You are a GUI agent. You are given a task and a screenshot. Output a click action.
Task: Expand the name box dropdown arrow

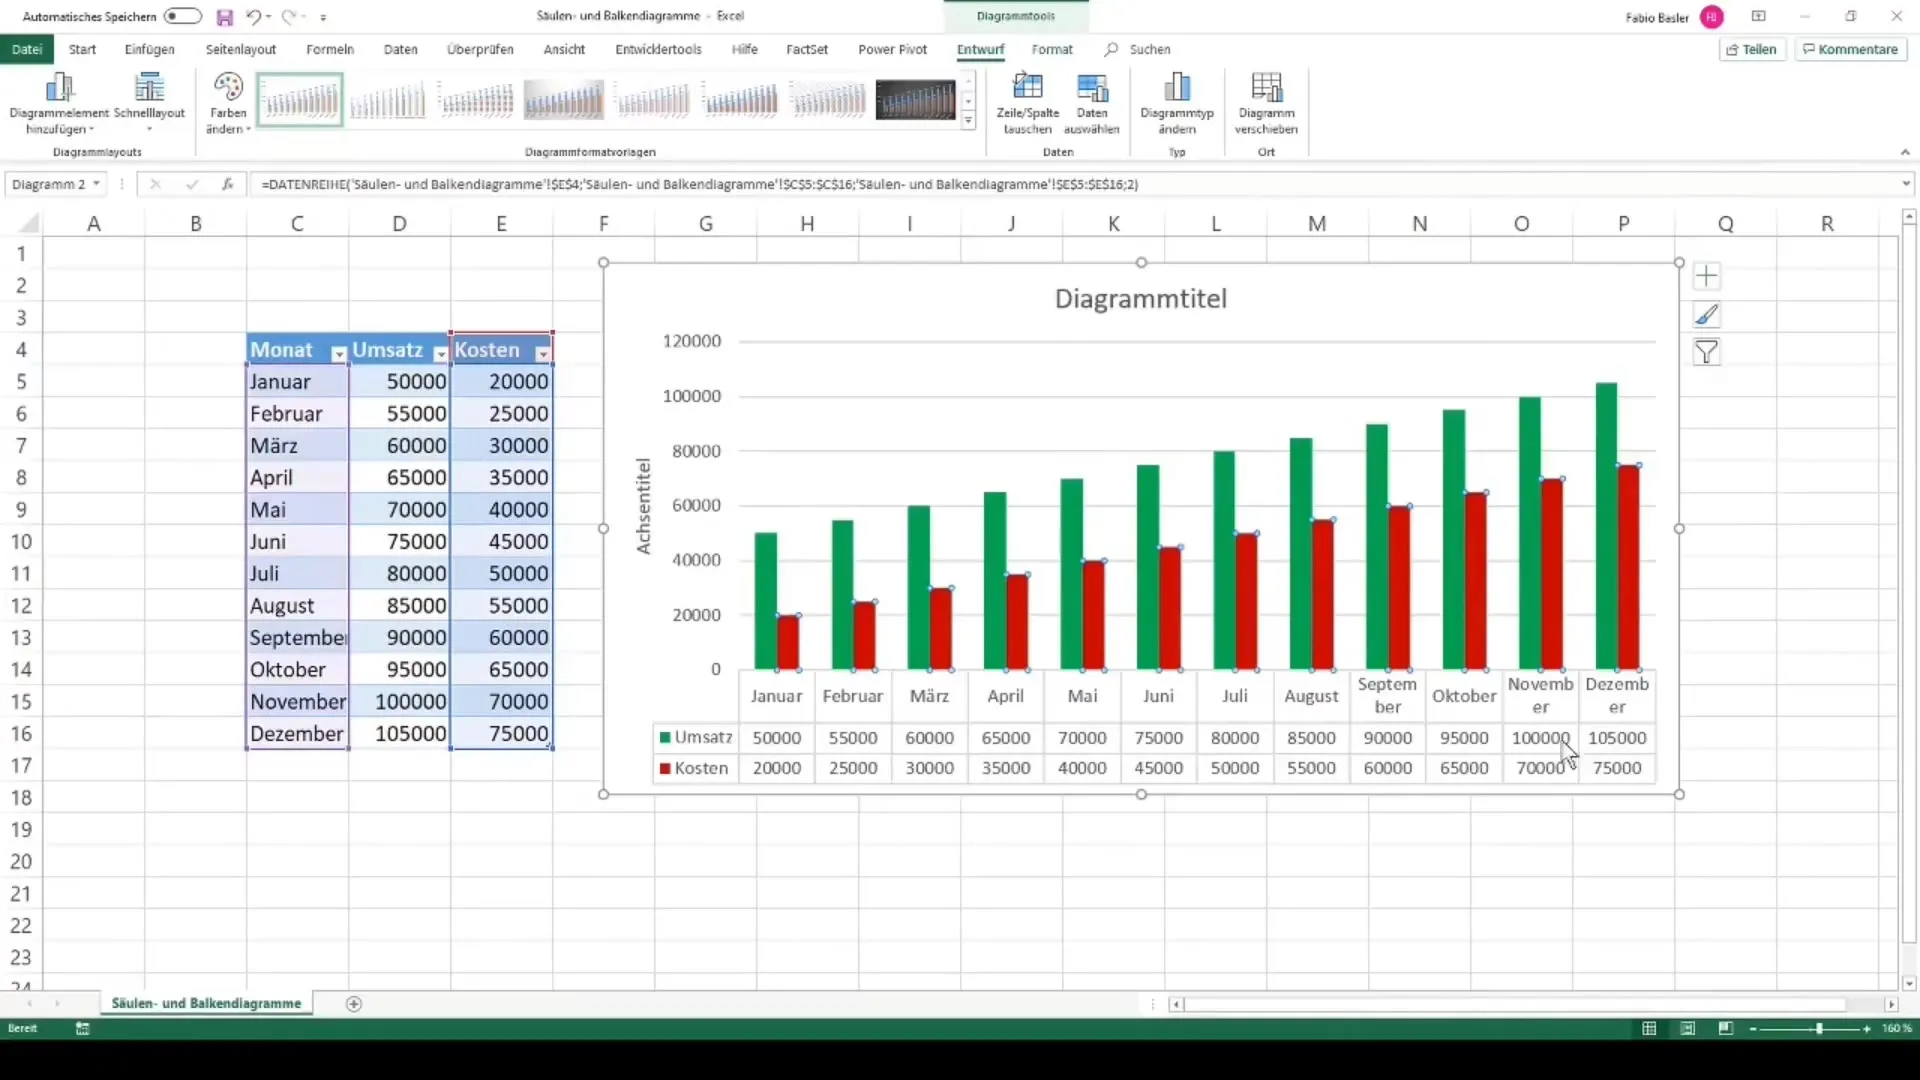tap(96, 184)
